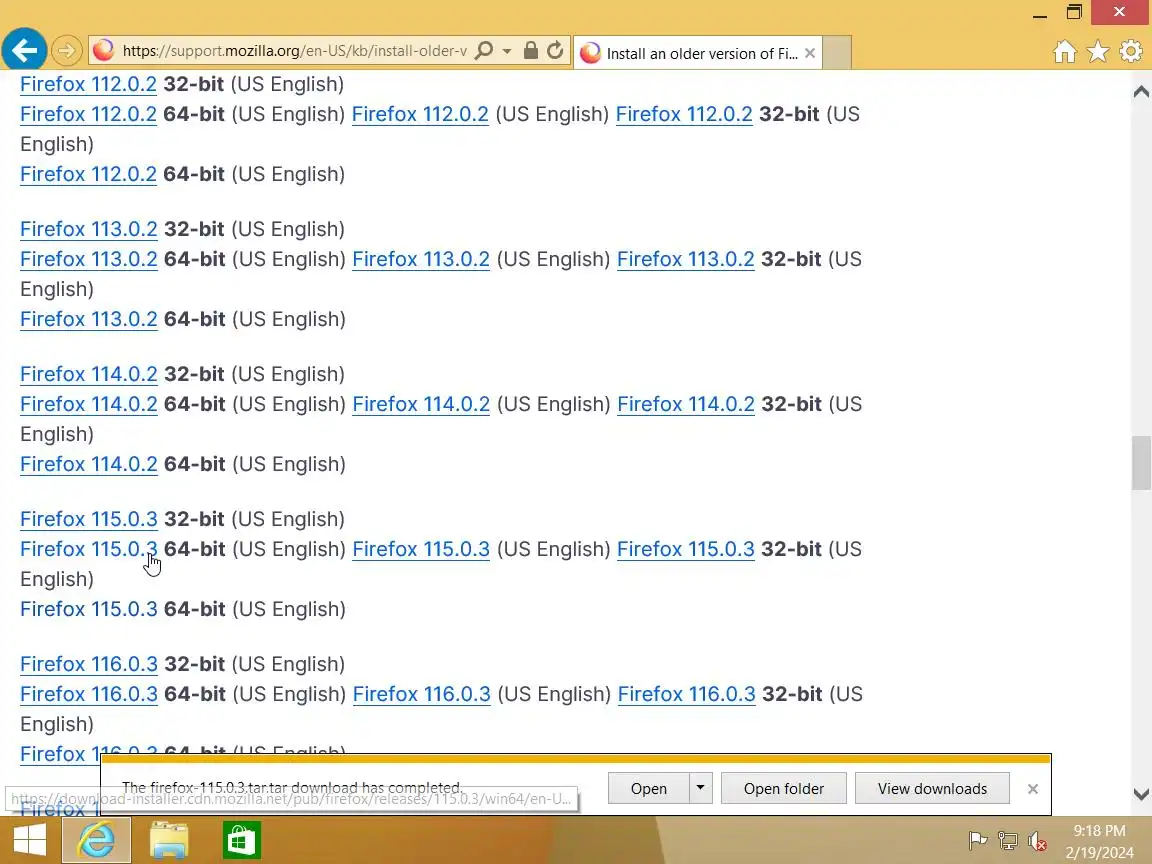Open the 112.0.2 link with no bit label
This screenshot has width=1152, height=864.
(x=420, y=115)
